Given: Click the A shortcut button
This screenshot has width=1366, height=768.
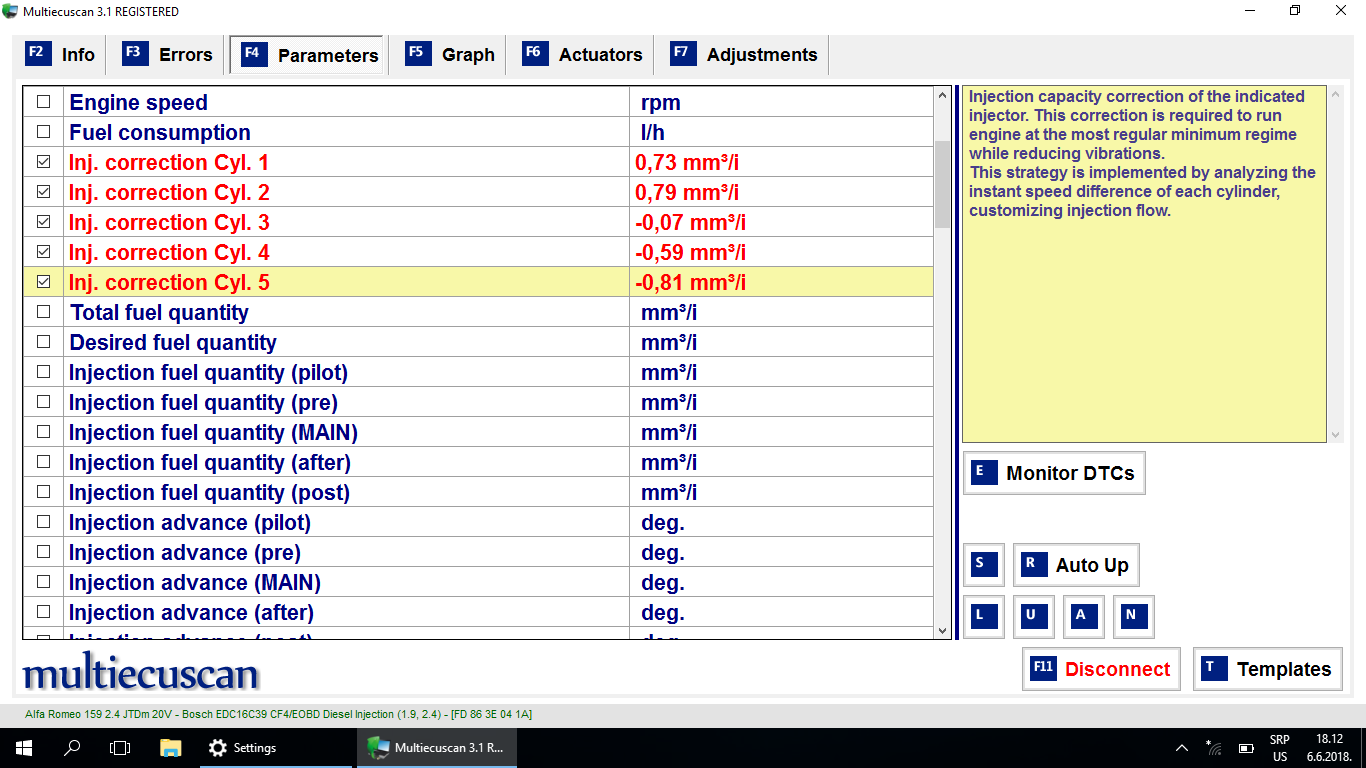Looking at the screenshot, I should tap(1083, 617).
